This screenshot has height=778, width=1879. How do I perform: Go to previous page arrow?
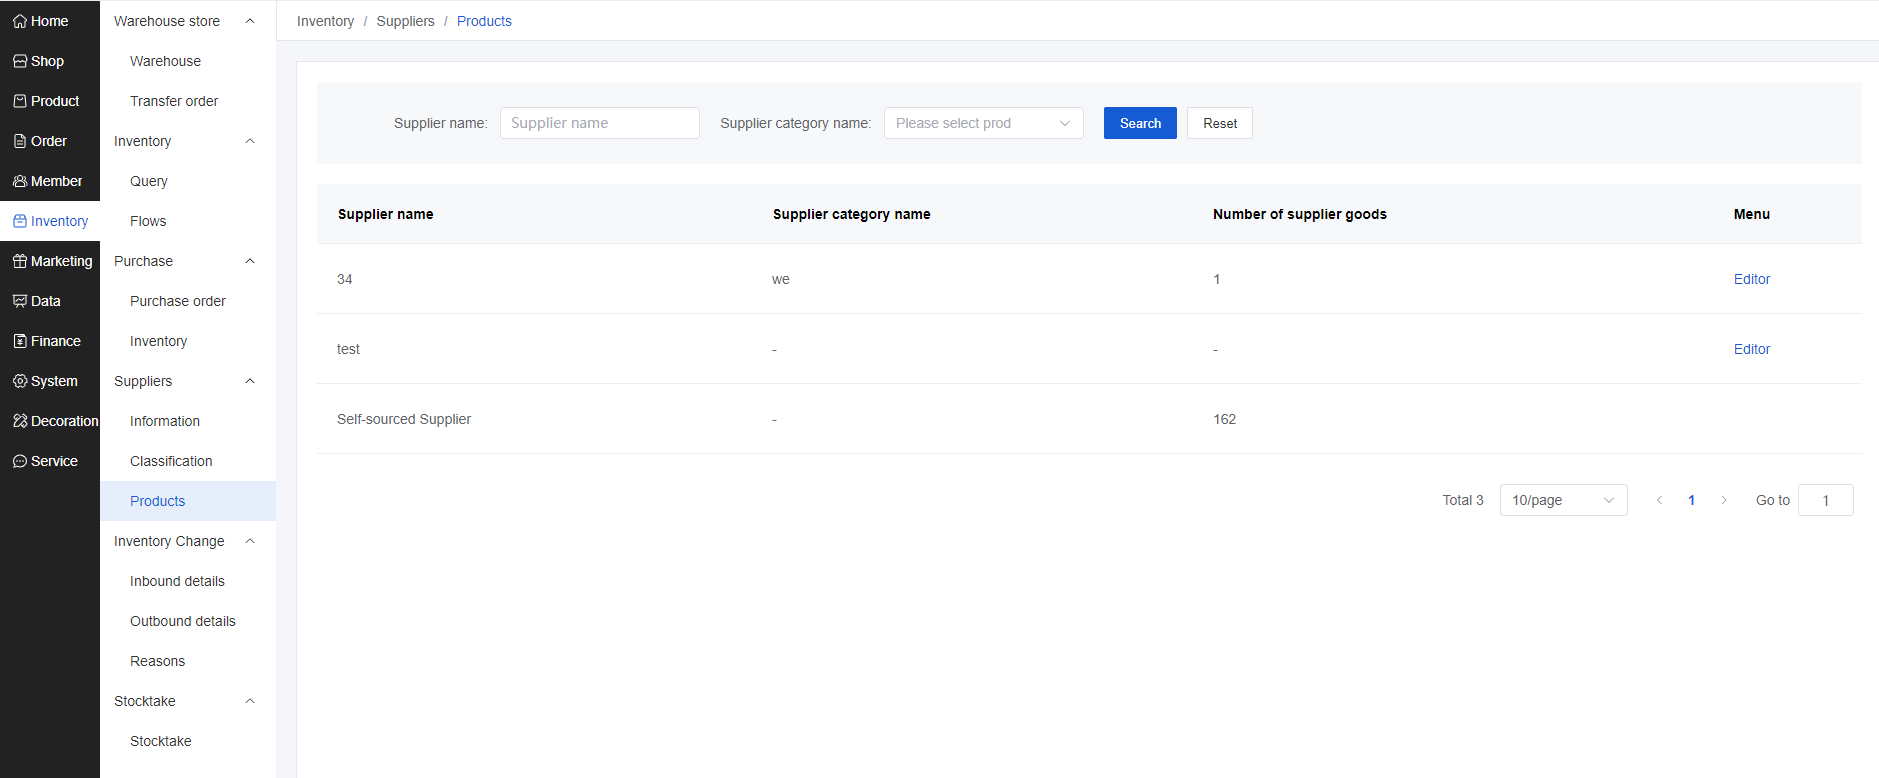[1659, 500]
